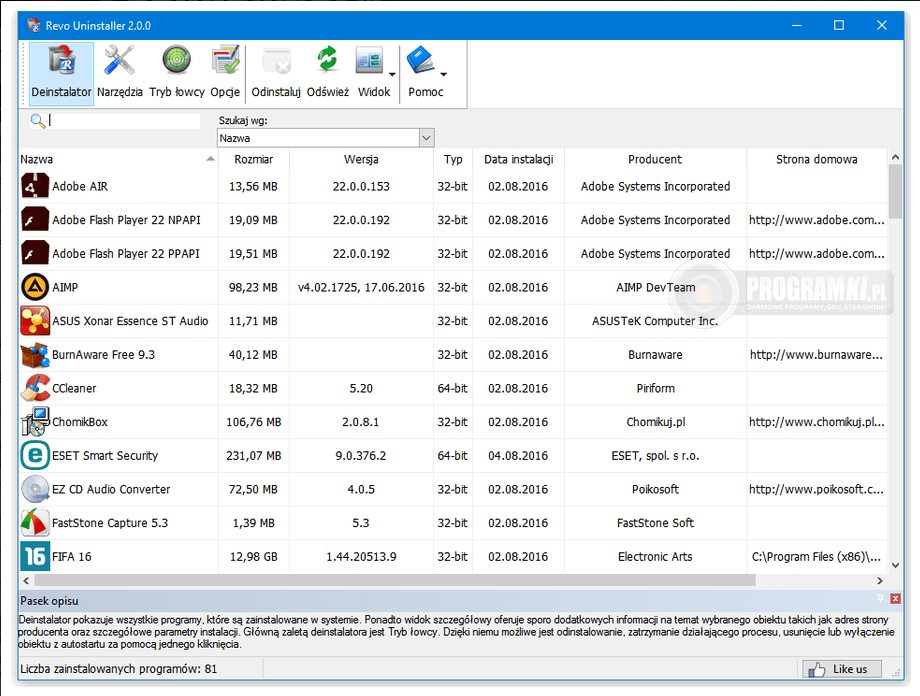Select the AIMP program icon
The image size is (920, 696).
[35, 287]
